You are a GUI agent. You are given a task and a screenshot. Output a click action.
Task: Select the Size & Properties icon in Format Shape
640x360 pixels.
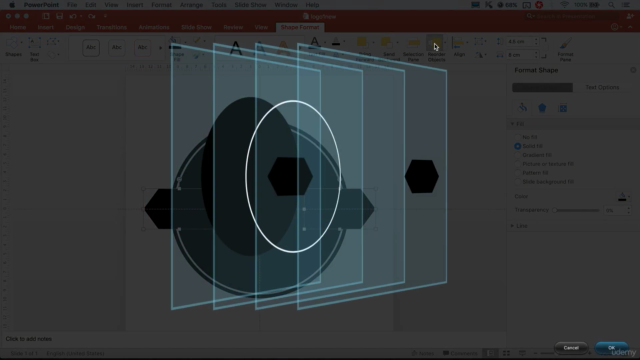(x=563, y=108)
